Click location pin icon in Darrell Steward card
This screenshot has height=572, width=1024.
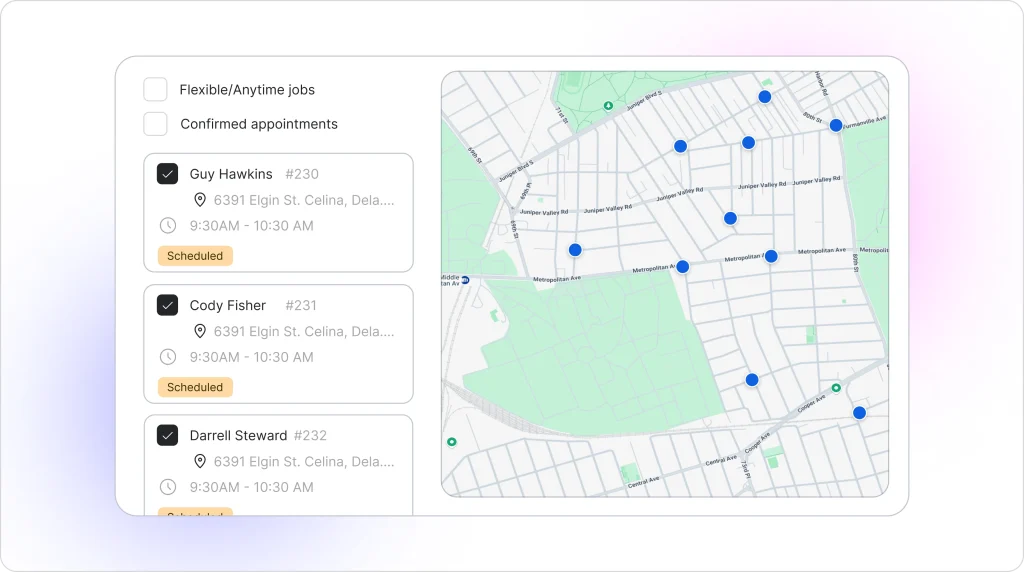[200, 461]
